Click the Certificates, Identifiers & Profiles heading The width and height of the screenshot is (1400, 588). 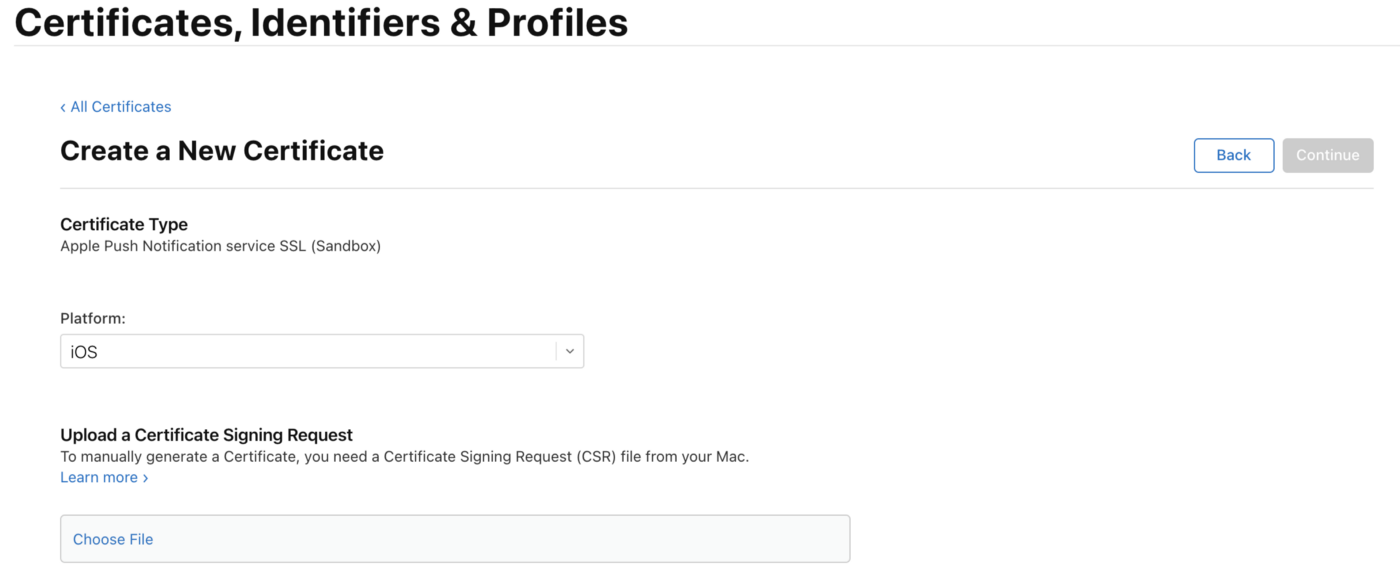point(320,22)
